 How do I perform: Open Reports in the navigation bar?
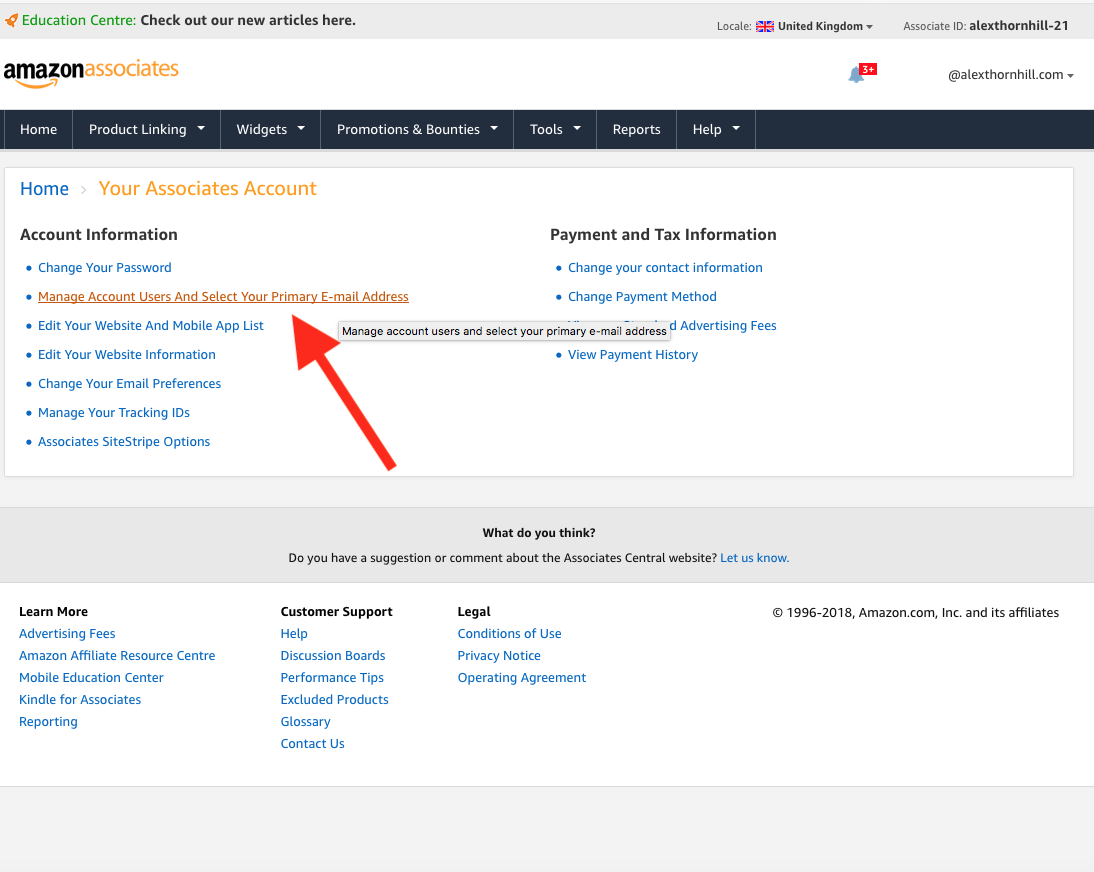click(x=636, y=129)
